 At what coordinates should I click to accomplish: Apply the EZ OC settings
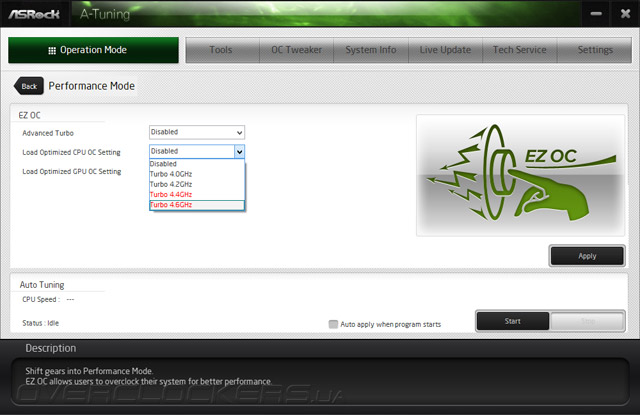pos(587,256)
